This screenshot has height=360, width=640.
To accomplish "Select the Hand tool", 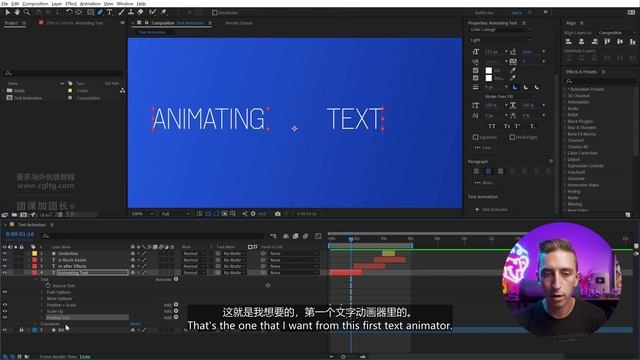I will [17, 13].
